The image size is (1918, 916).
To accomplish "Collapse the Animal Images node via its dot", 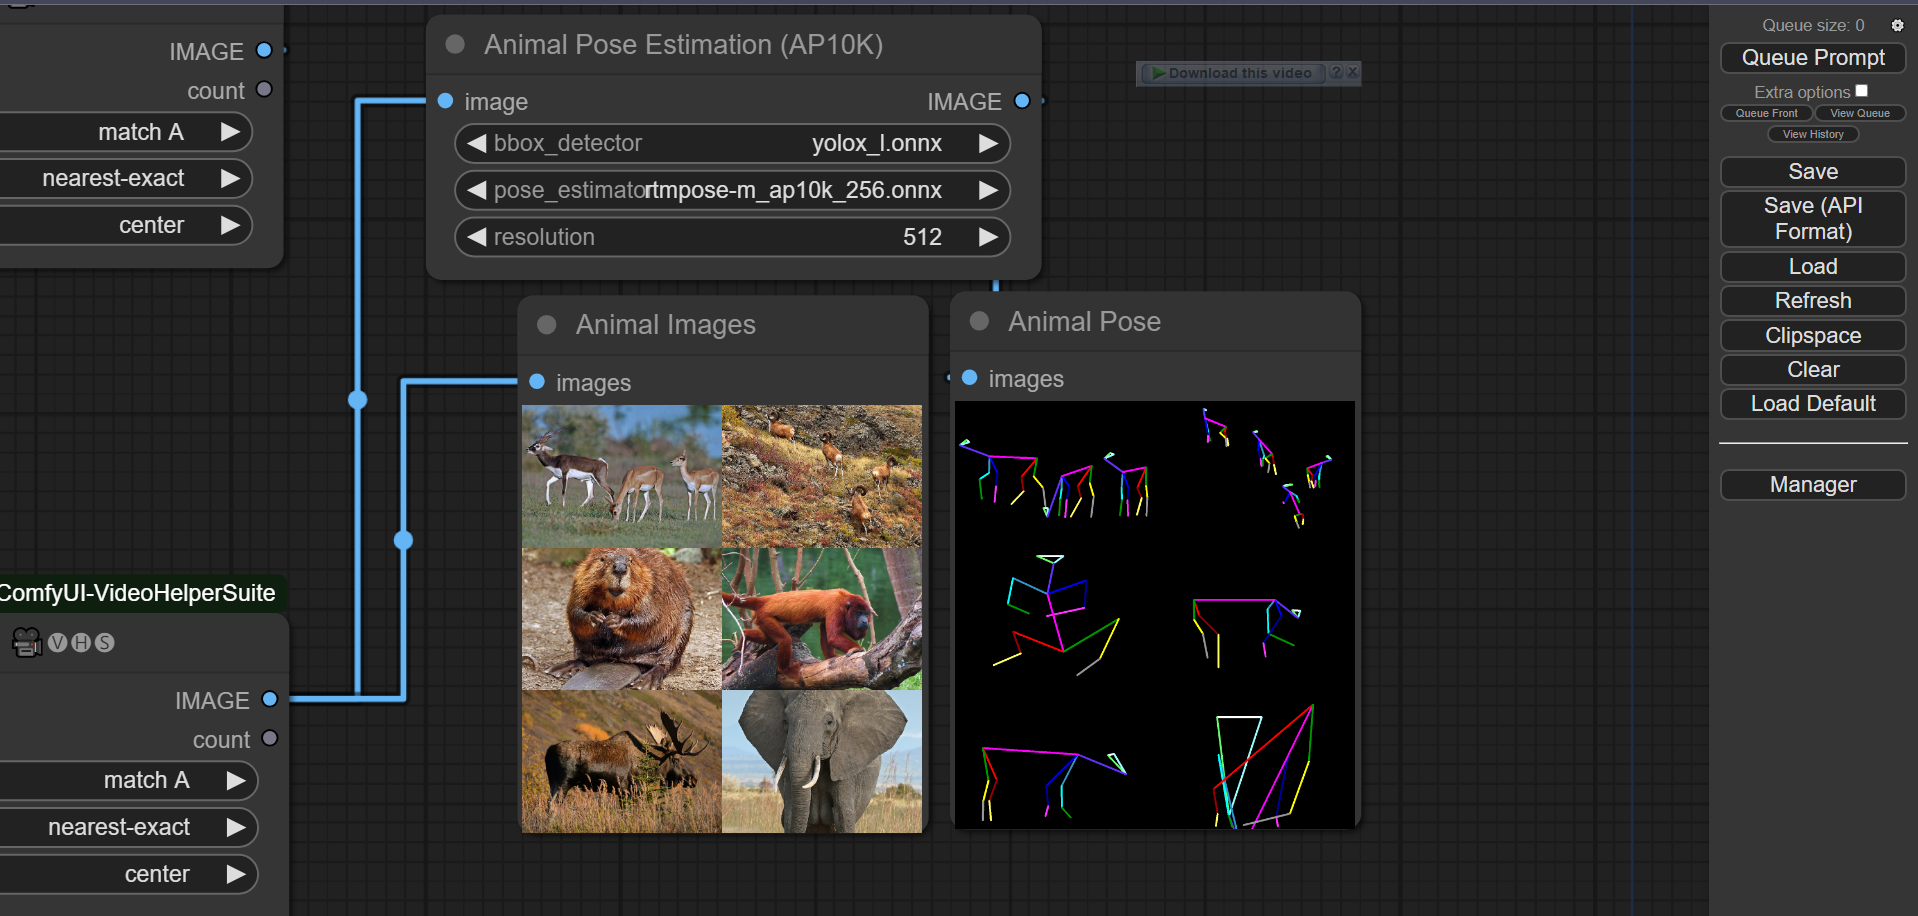I will tap(546, 325).
